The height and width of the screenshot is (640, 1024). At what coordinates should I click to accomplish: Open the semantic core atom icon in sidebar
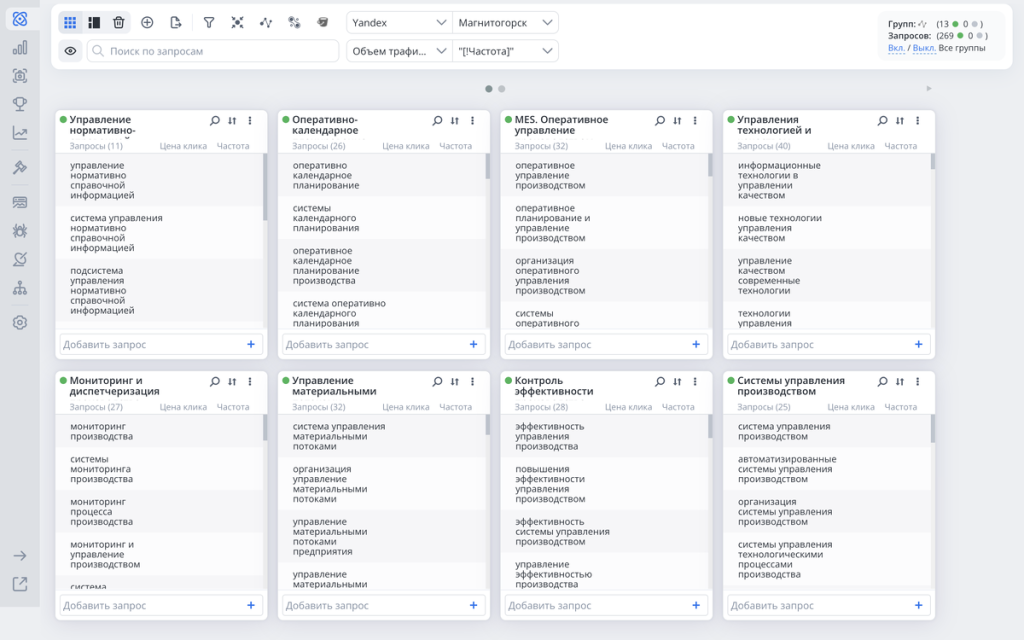(x=20, y=19)
